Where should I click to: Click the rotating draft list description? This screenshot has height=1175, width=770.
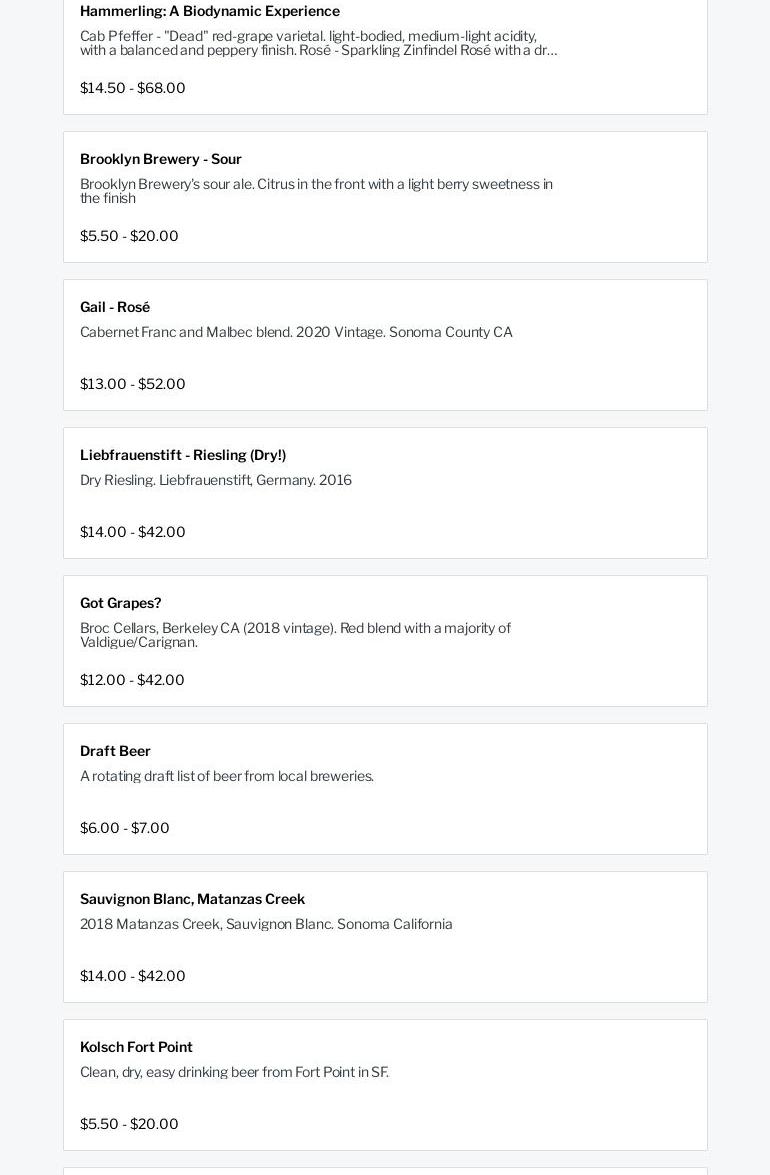227,776
